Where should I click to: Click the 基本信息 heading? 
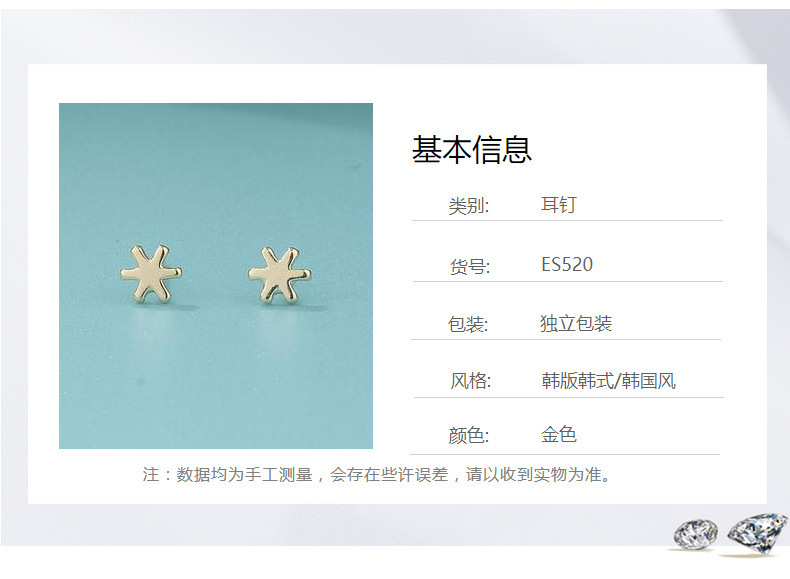click(472, 149)
